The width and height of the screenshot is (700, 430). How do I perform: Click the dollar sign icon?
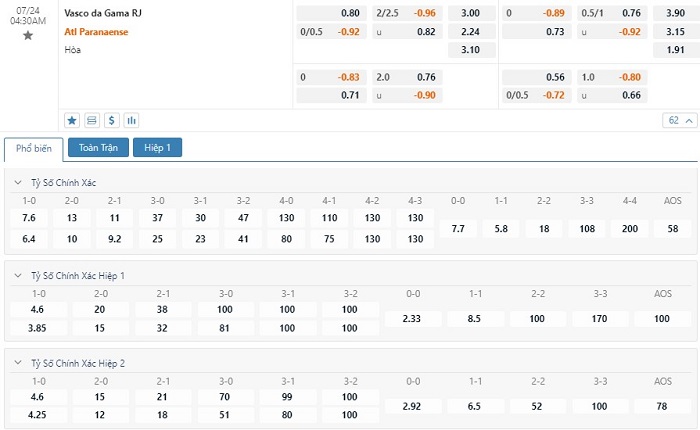pos(112,121)
